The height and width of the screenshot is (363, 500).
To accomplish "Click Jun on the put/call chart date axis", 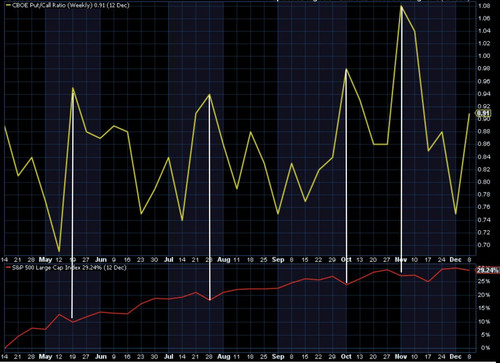I will pyautogui.click(x=101, y=260).
